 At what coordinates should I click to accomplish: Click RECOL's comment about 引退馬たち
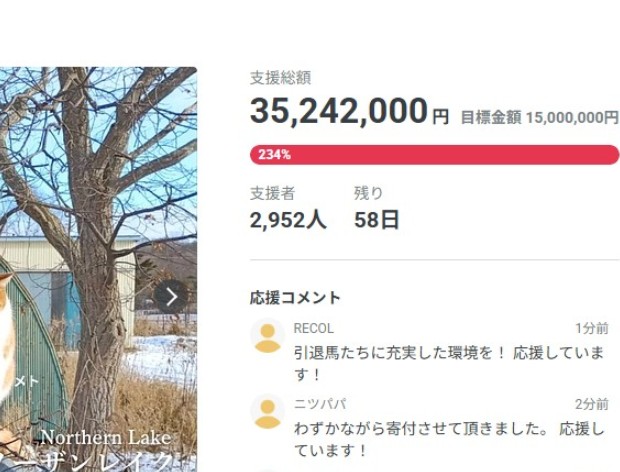(449, 364)
